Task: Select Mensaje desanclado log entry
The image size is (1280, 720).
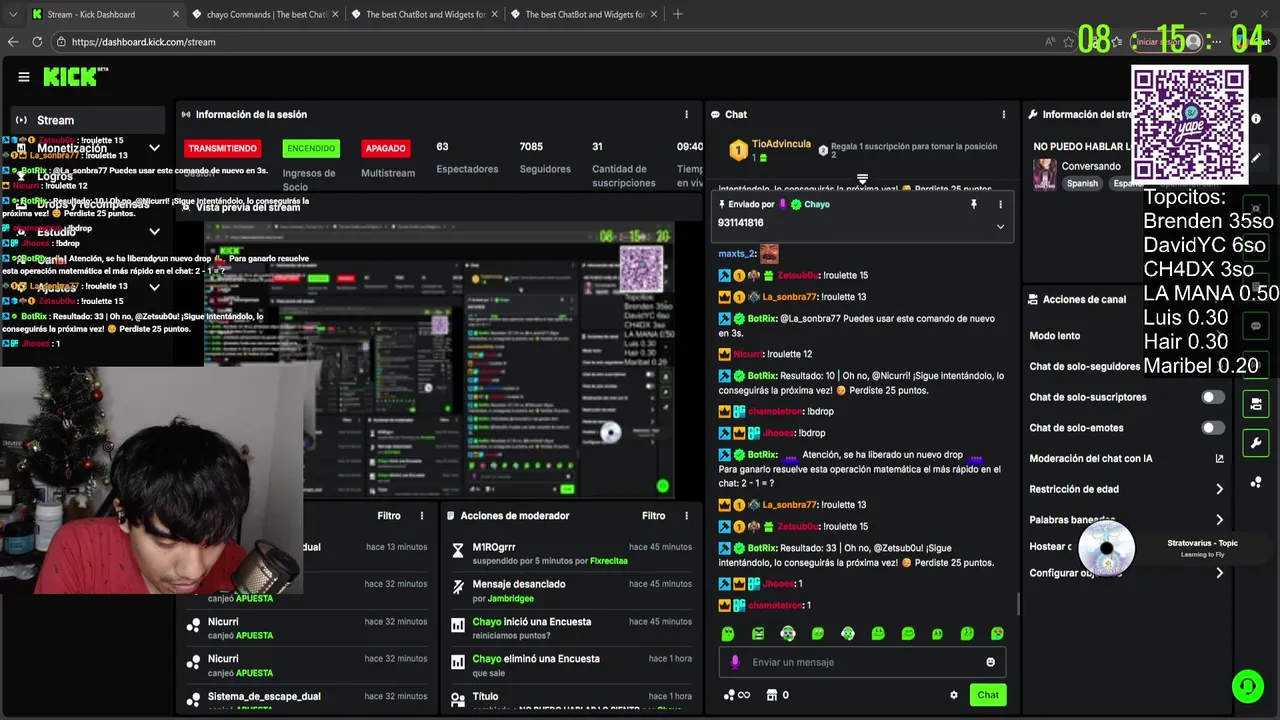Action: [x=570, y=590]
